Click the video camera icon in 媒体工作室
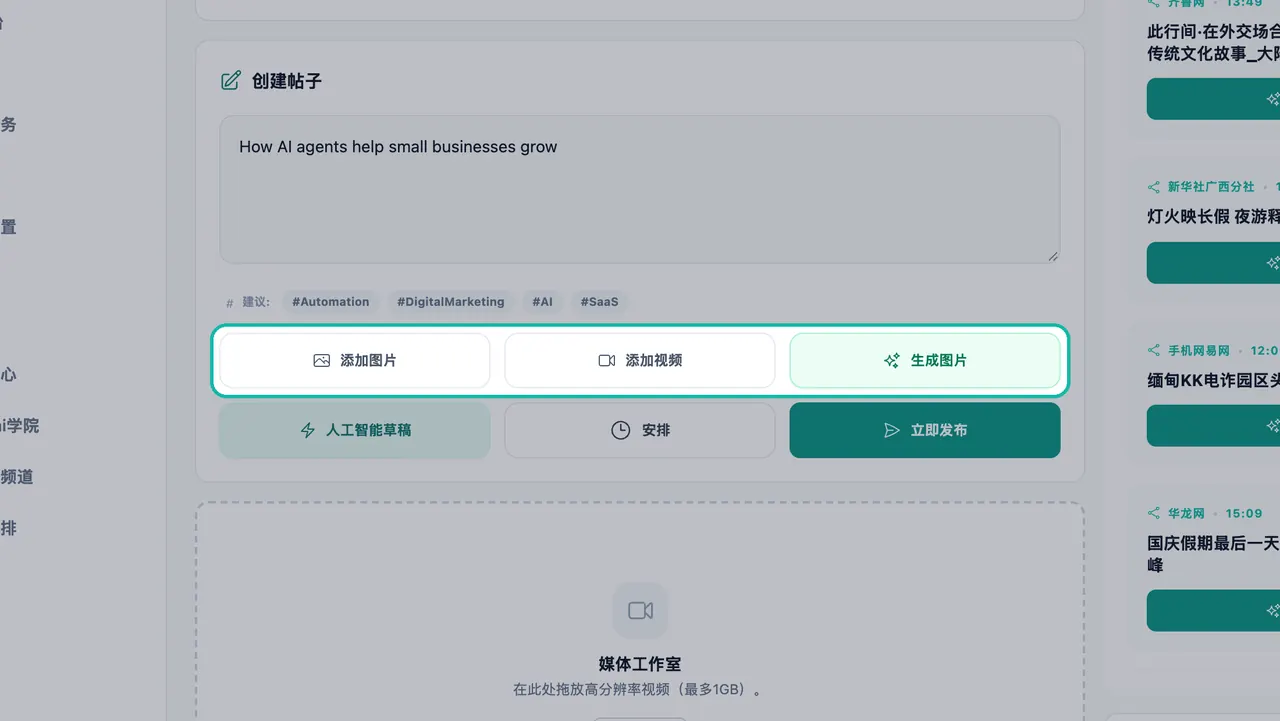 point(640,610)
